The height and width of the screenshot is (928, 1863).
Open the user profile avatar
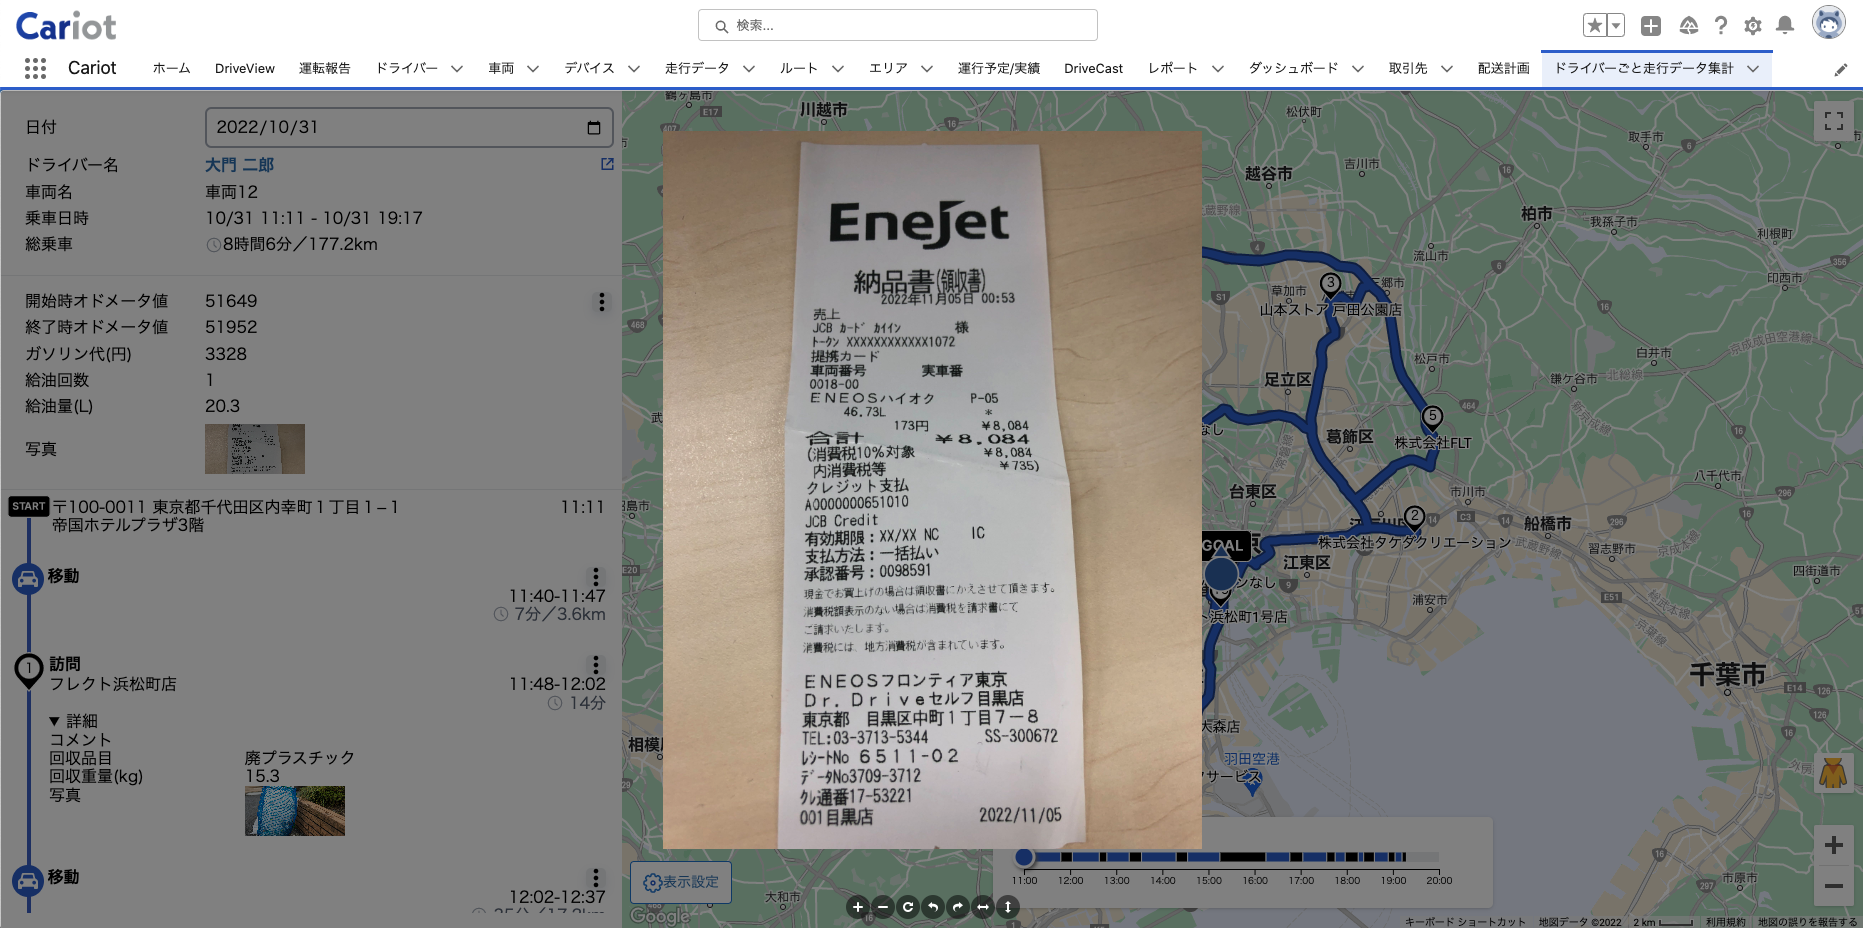pos(1829,23)
